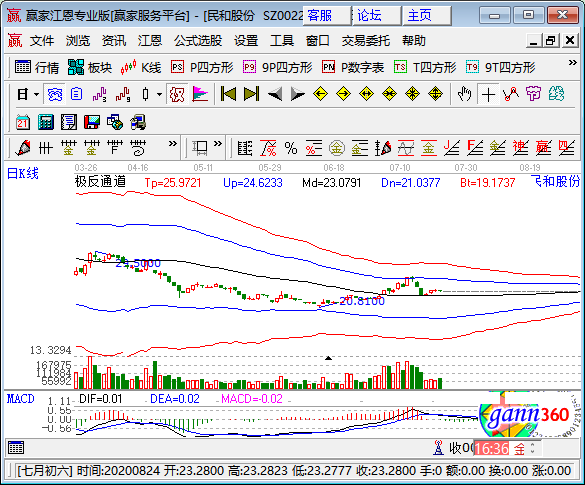
Task: Toggle the 极 reversal channel indicator
Action: pos(177,94)
